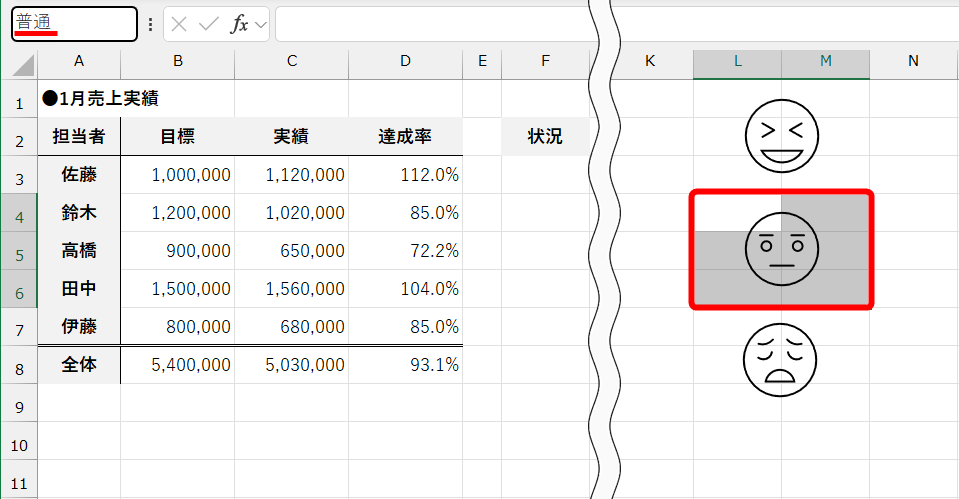Select column B header

[177, 61]
